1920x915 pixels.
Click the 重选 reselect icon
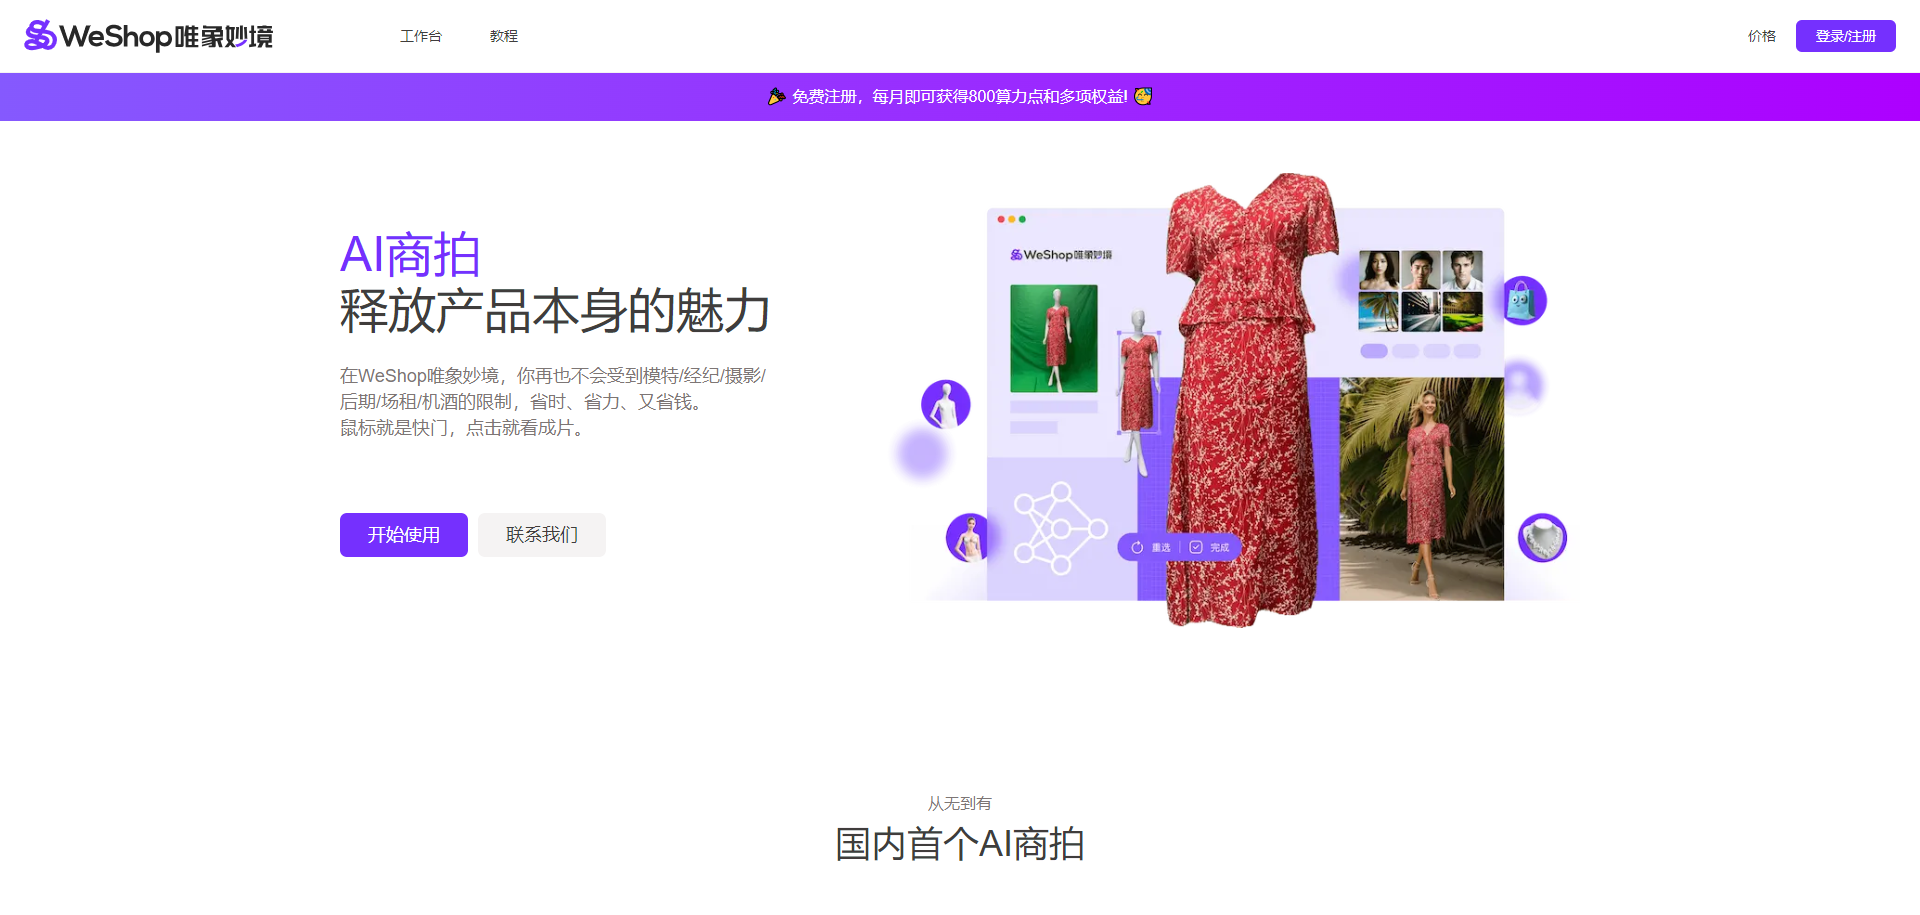tap(1137, 547)
